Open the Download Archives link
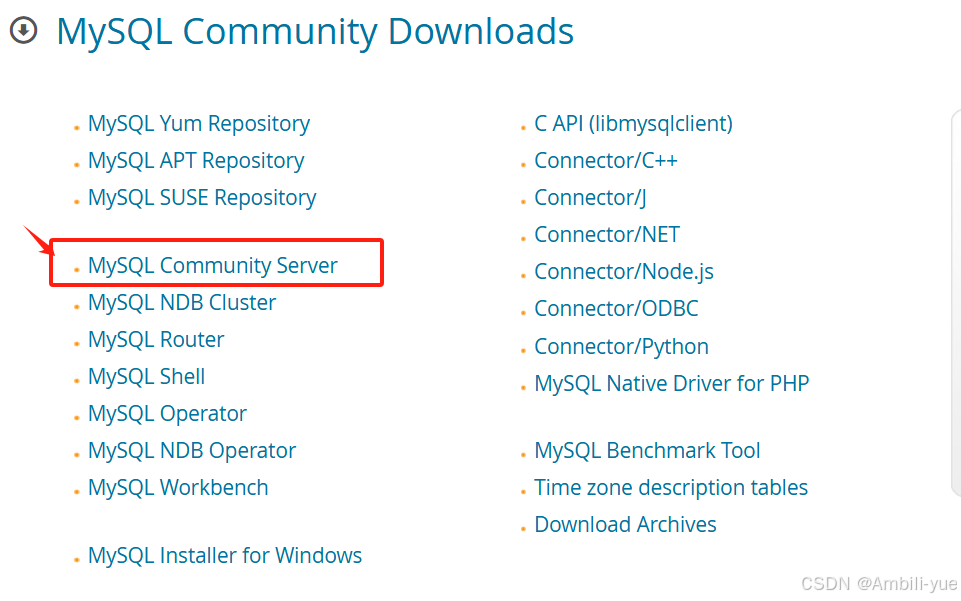 625,525
